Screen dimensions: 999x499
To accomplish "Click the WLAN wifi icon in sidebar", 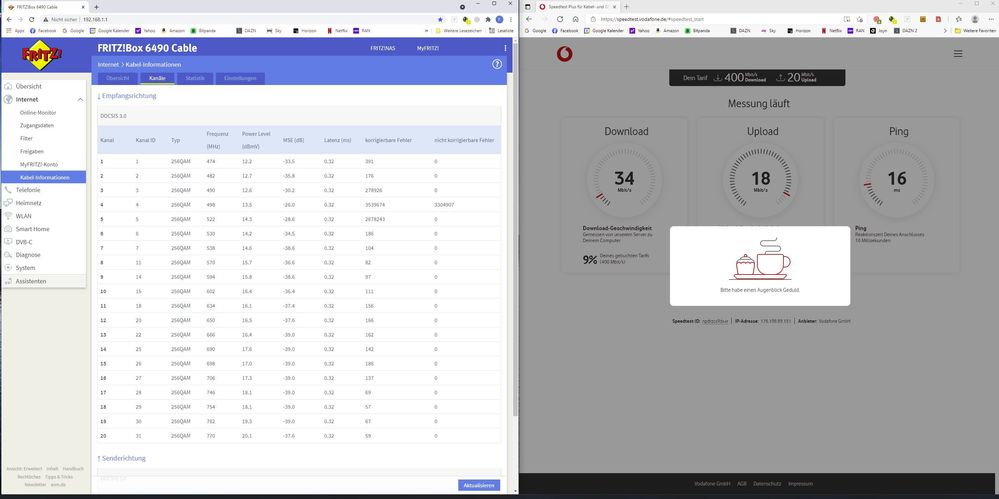I will click(x=8, y=216).
